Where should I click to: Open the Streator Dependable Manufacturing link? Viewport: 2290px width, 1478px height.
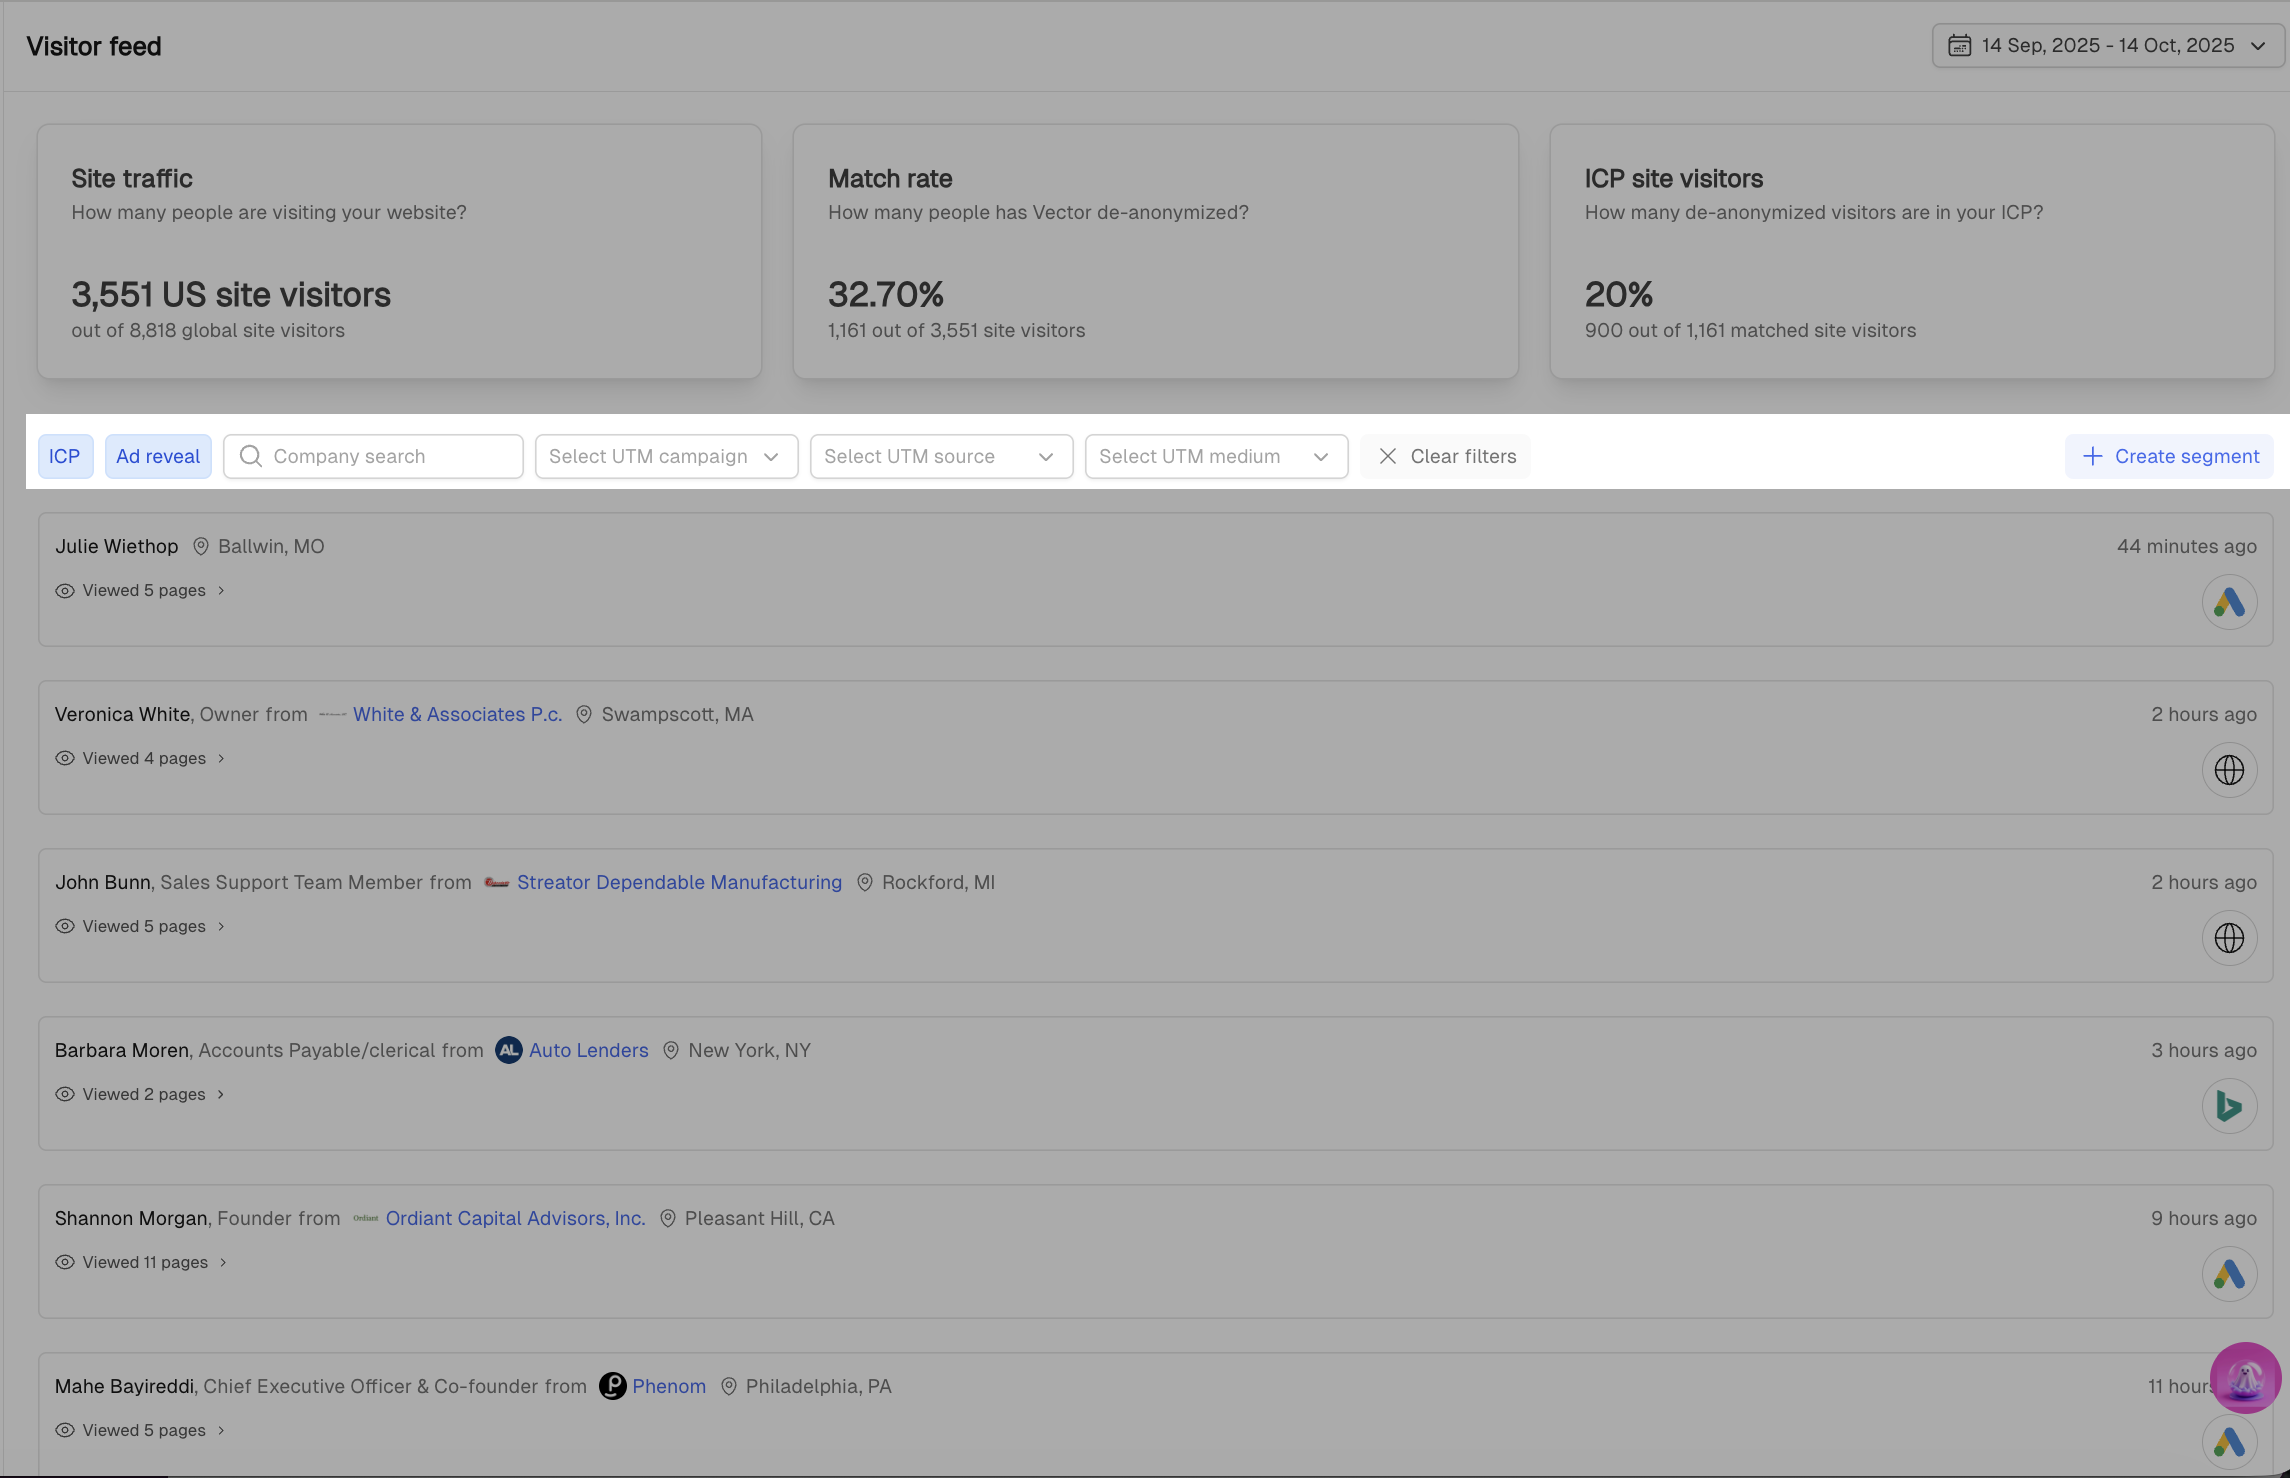tap(679, 882)
